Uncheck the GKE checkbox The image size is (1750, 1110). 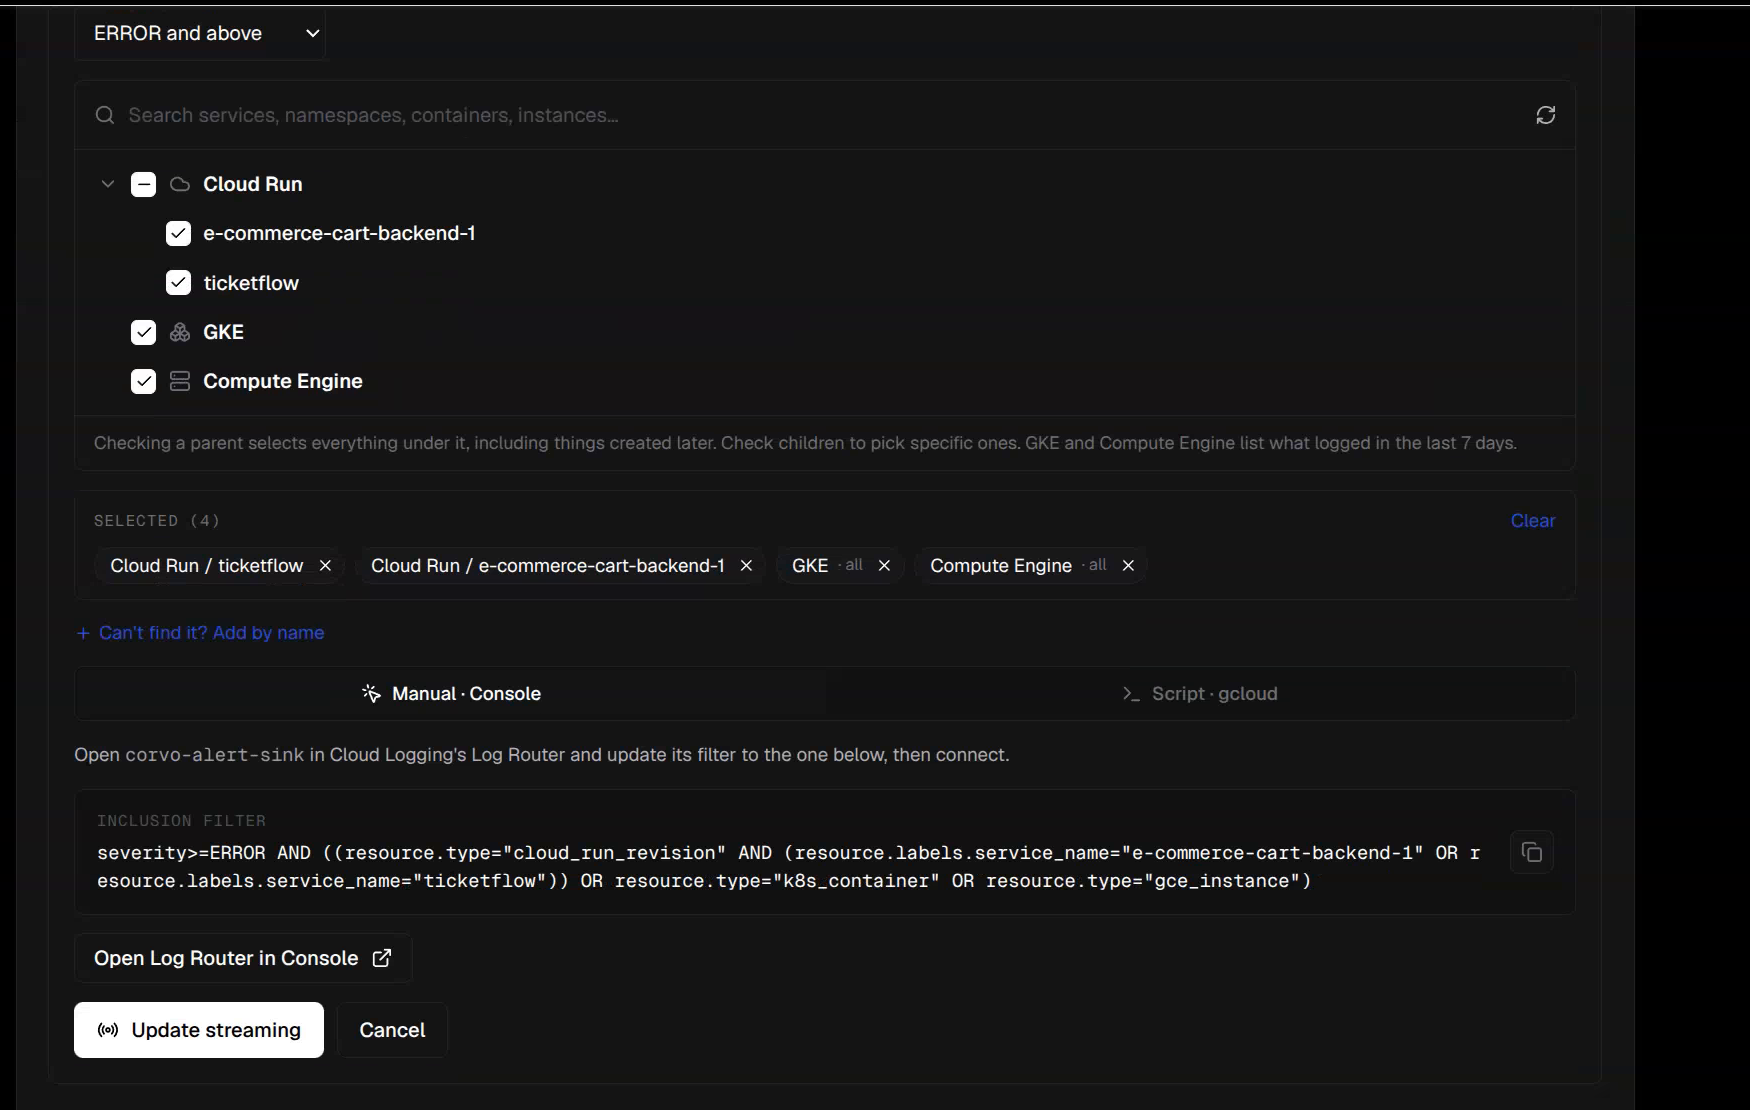143,332
